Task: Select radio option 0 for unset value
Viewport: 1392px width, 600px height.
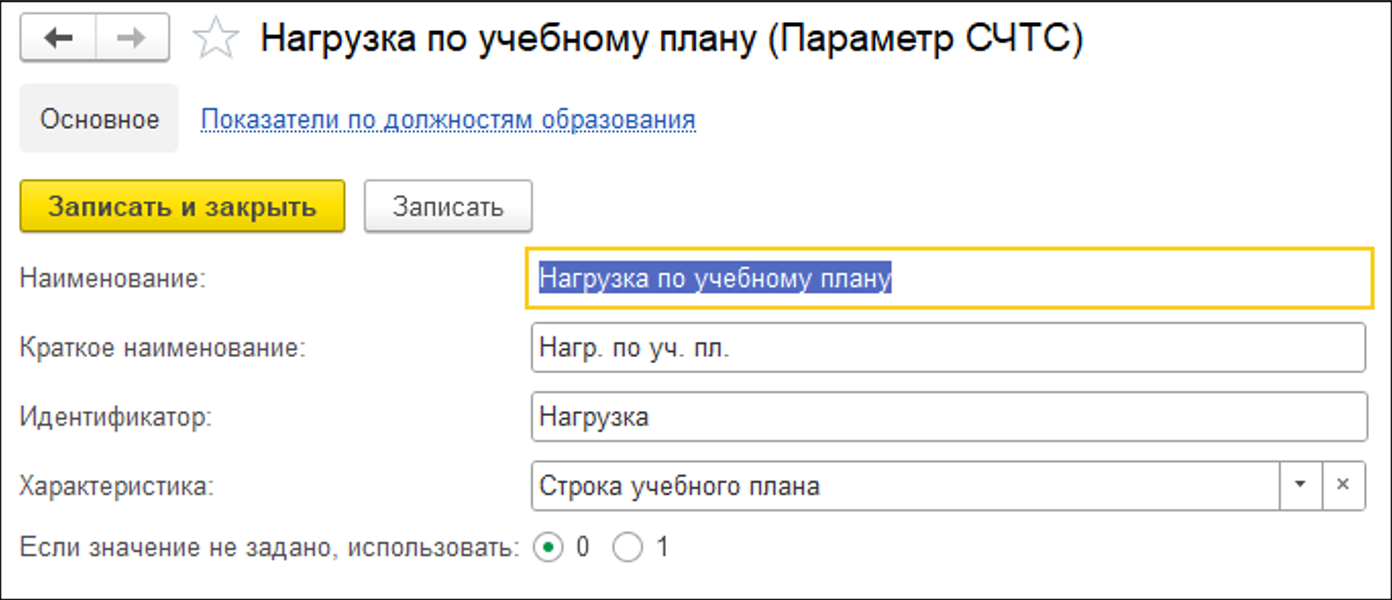Action: click(548, 548)
